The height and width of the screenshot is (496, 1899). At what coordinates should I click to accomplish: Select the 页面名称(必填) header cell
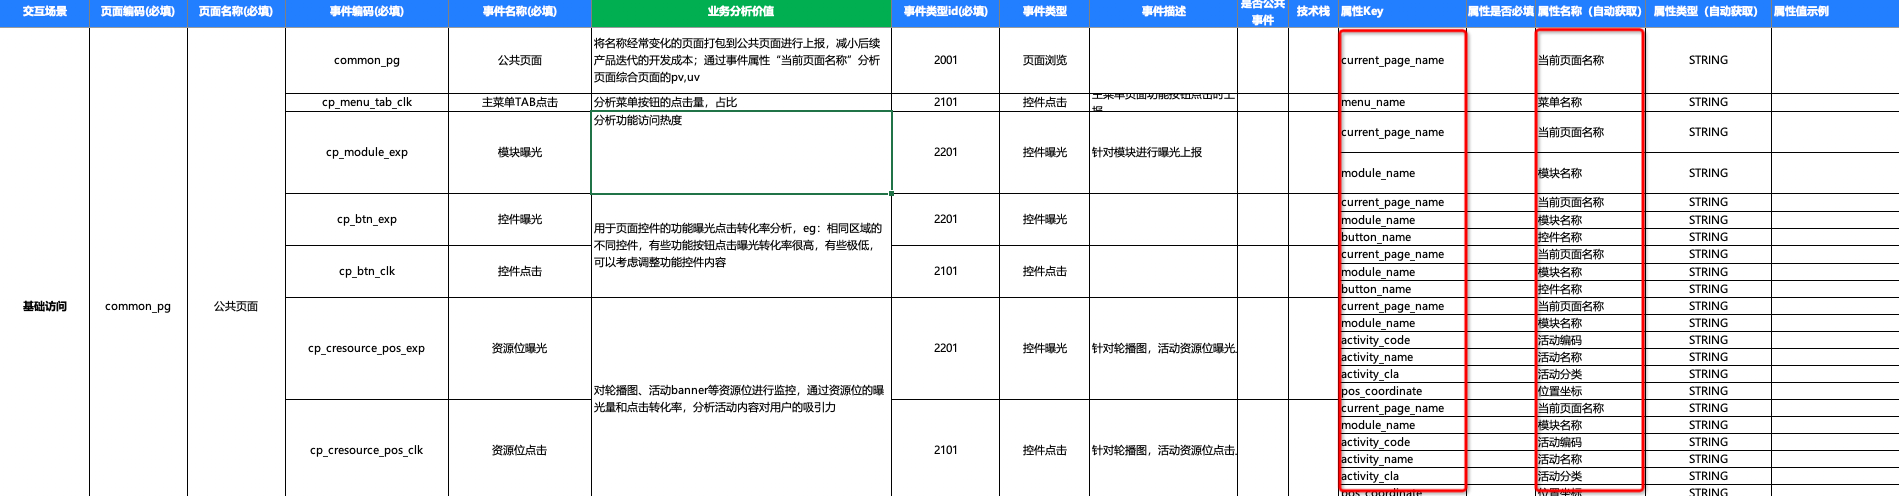[x=236, y=12]
